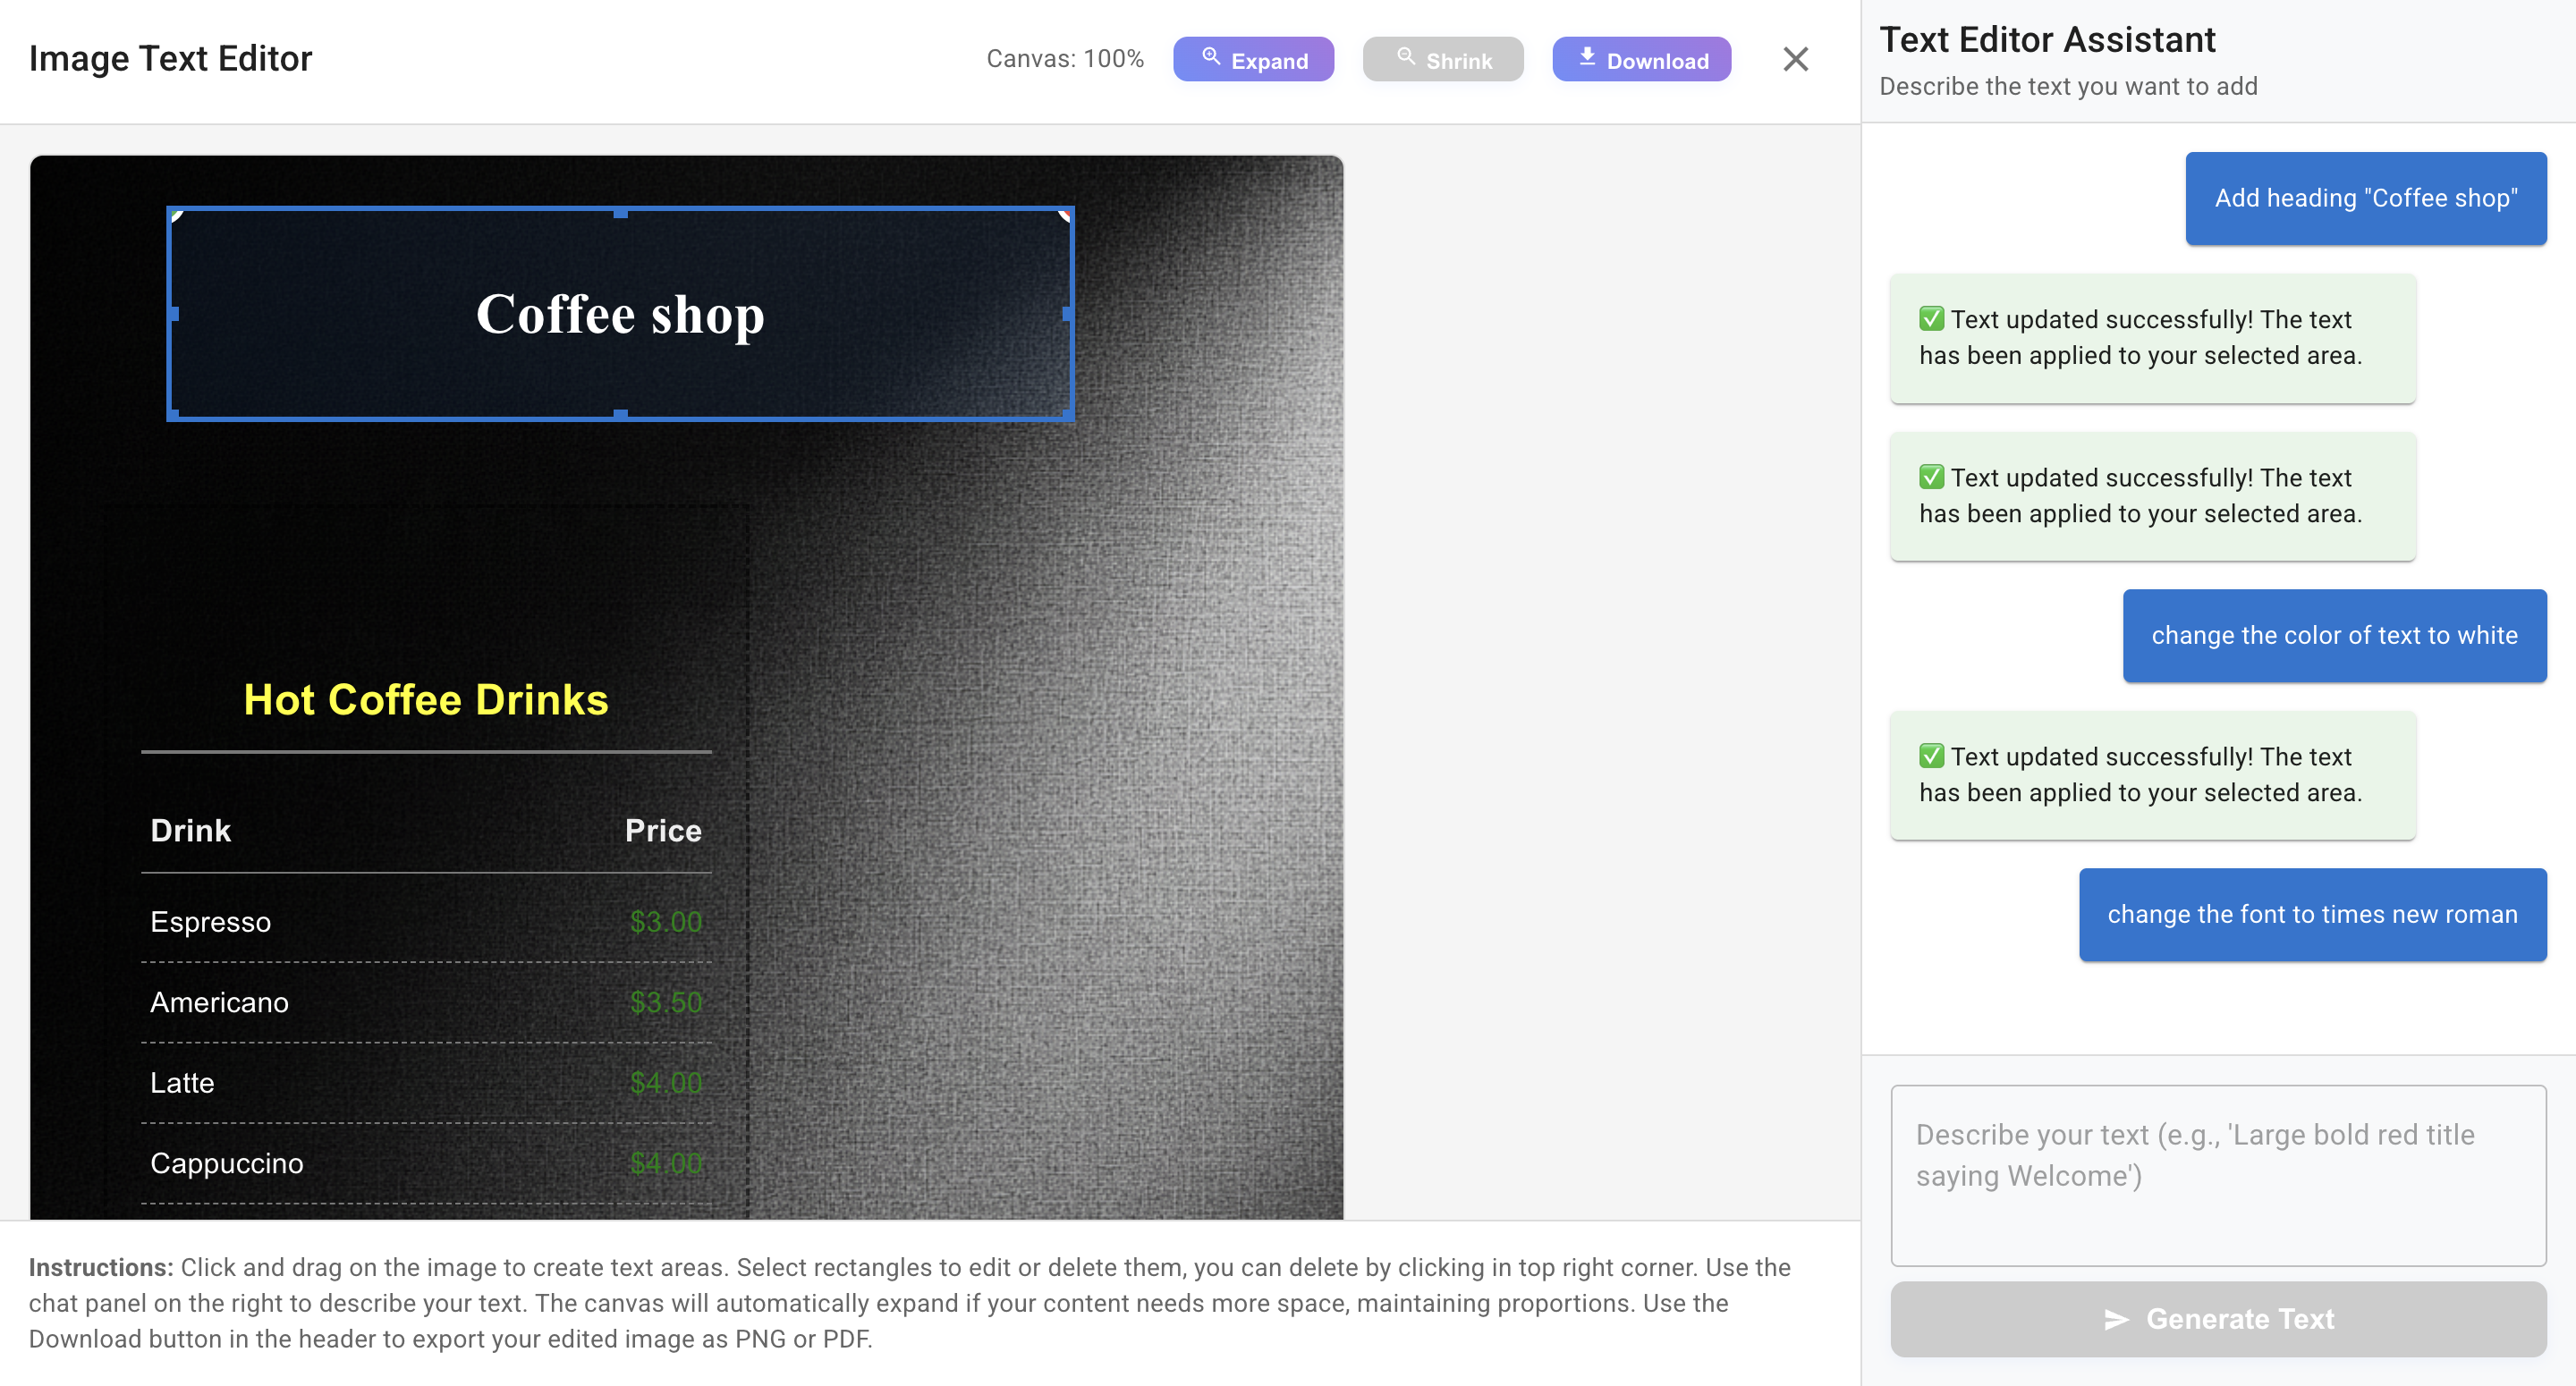
Task: Click "Describe the text you want to add" subtitle
Action: point(2068,87)
